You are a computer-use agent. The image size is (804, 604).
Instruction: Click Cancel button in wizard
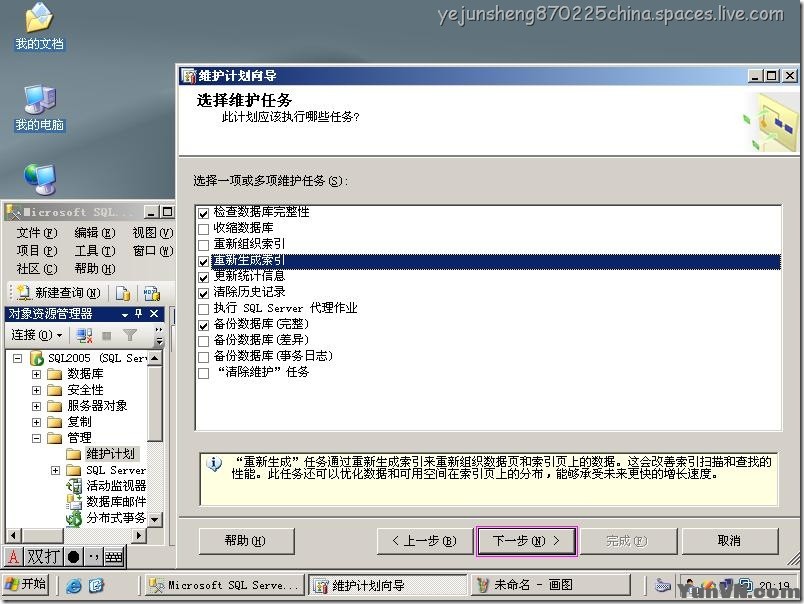click(730, 541)
